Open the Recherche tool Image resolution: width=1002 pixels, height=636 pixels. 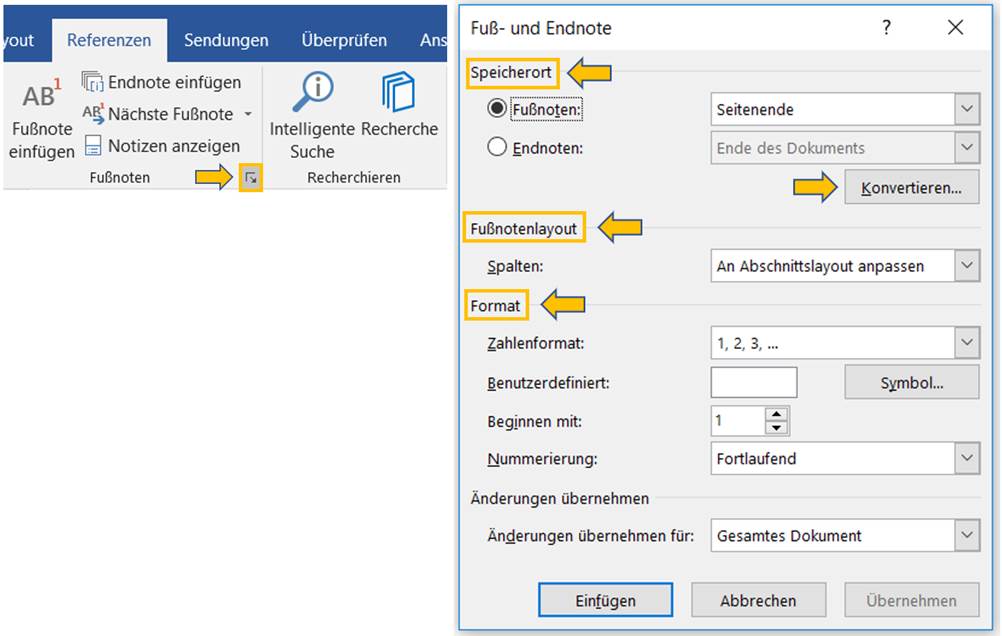(x=399, y=93)
